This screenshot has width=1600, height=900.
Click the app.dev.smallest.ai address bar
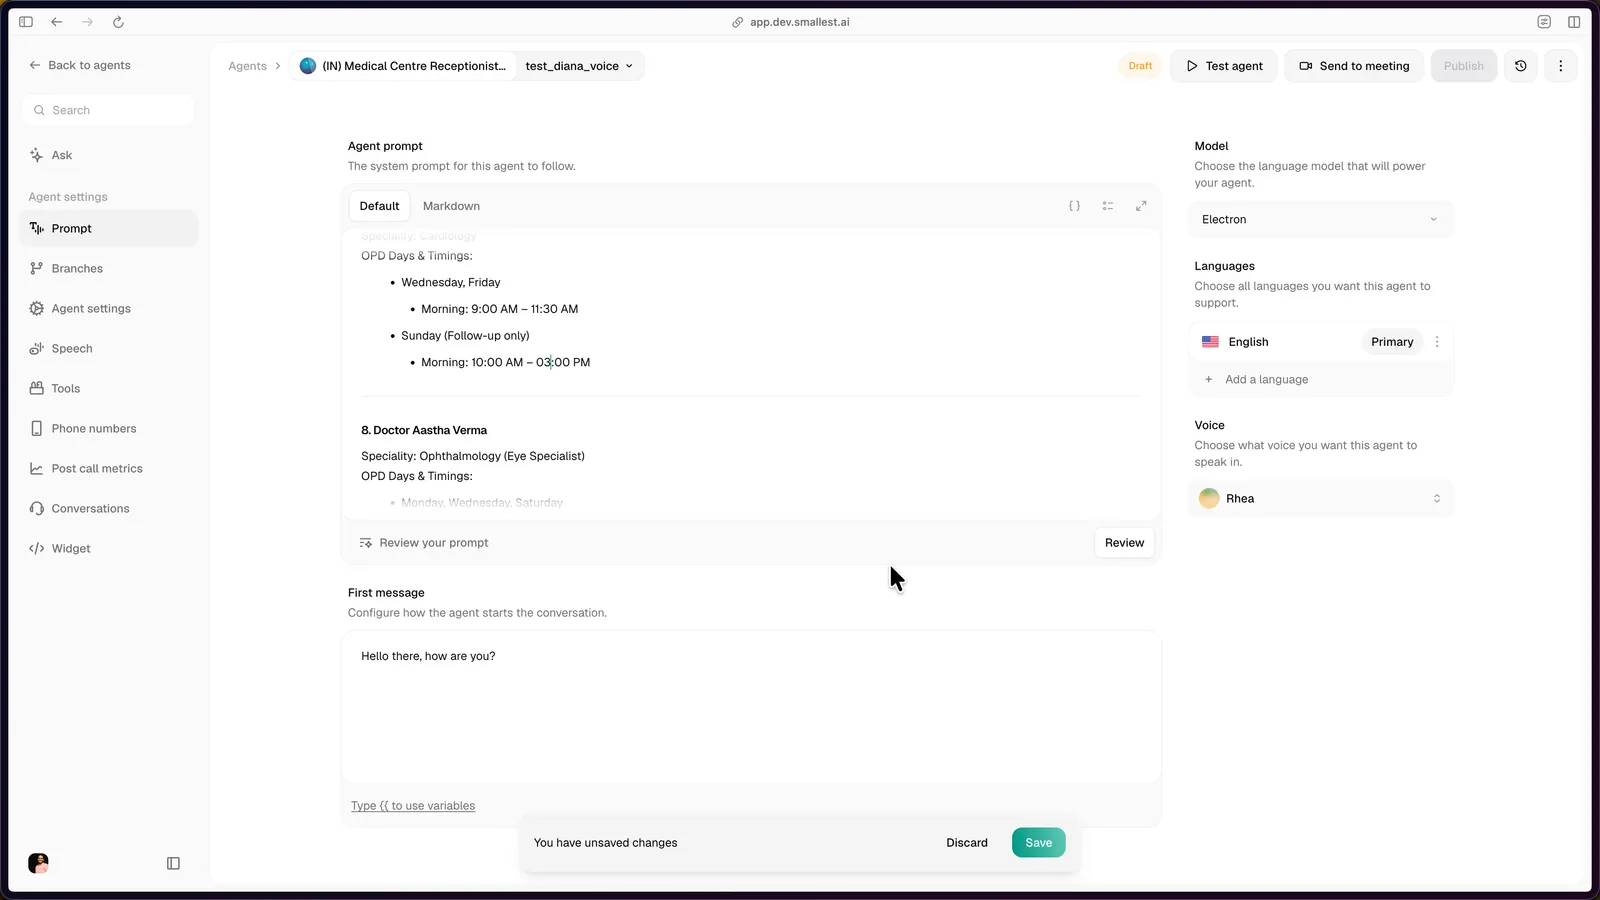791,22
